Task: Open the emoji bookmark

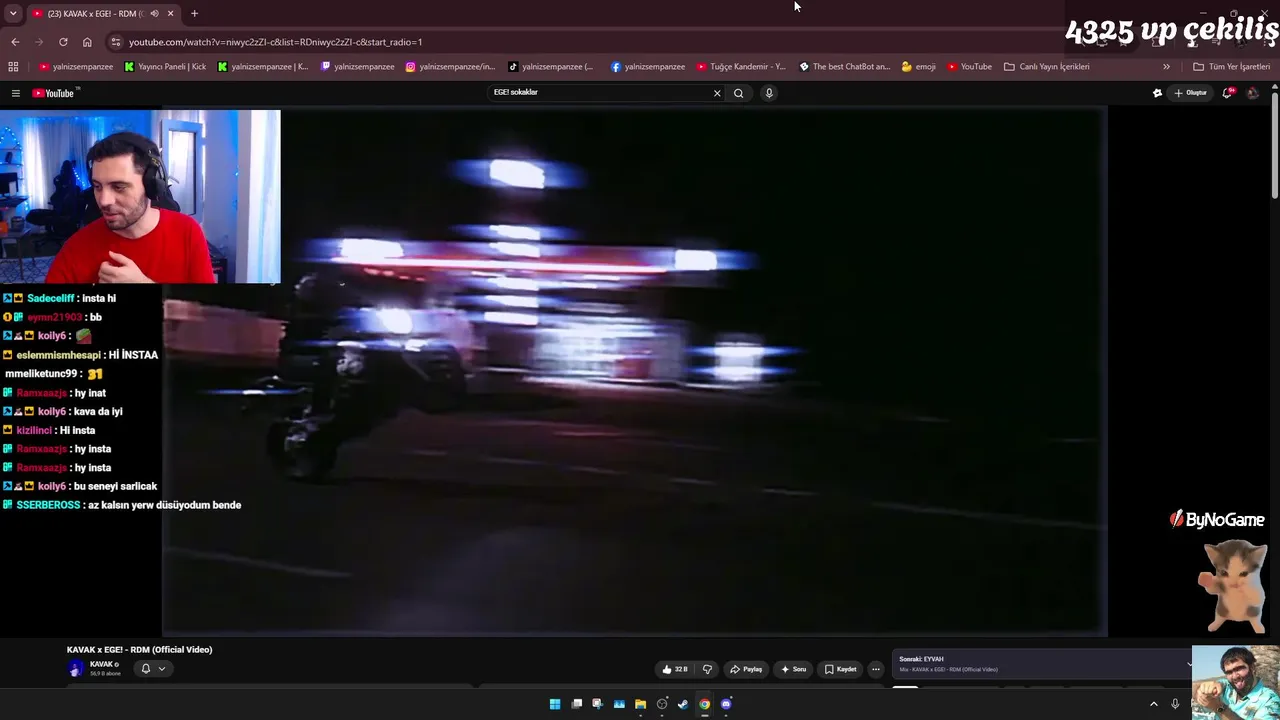Action: pyautogui.click(x=919, y=67)
